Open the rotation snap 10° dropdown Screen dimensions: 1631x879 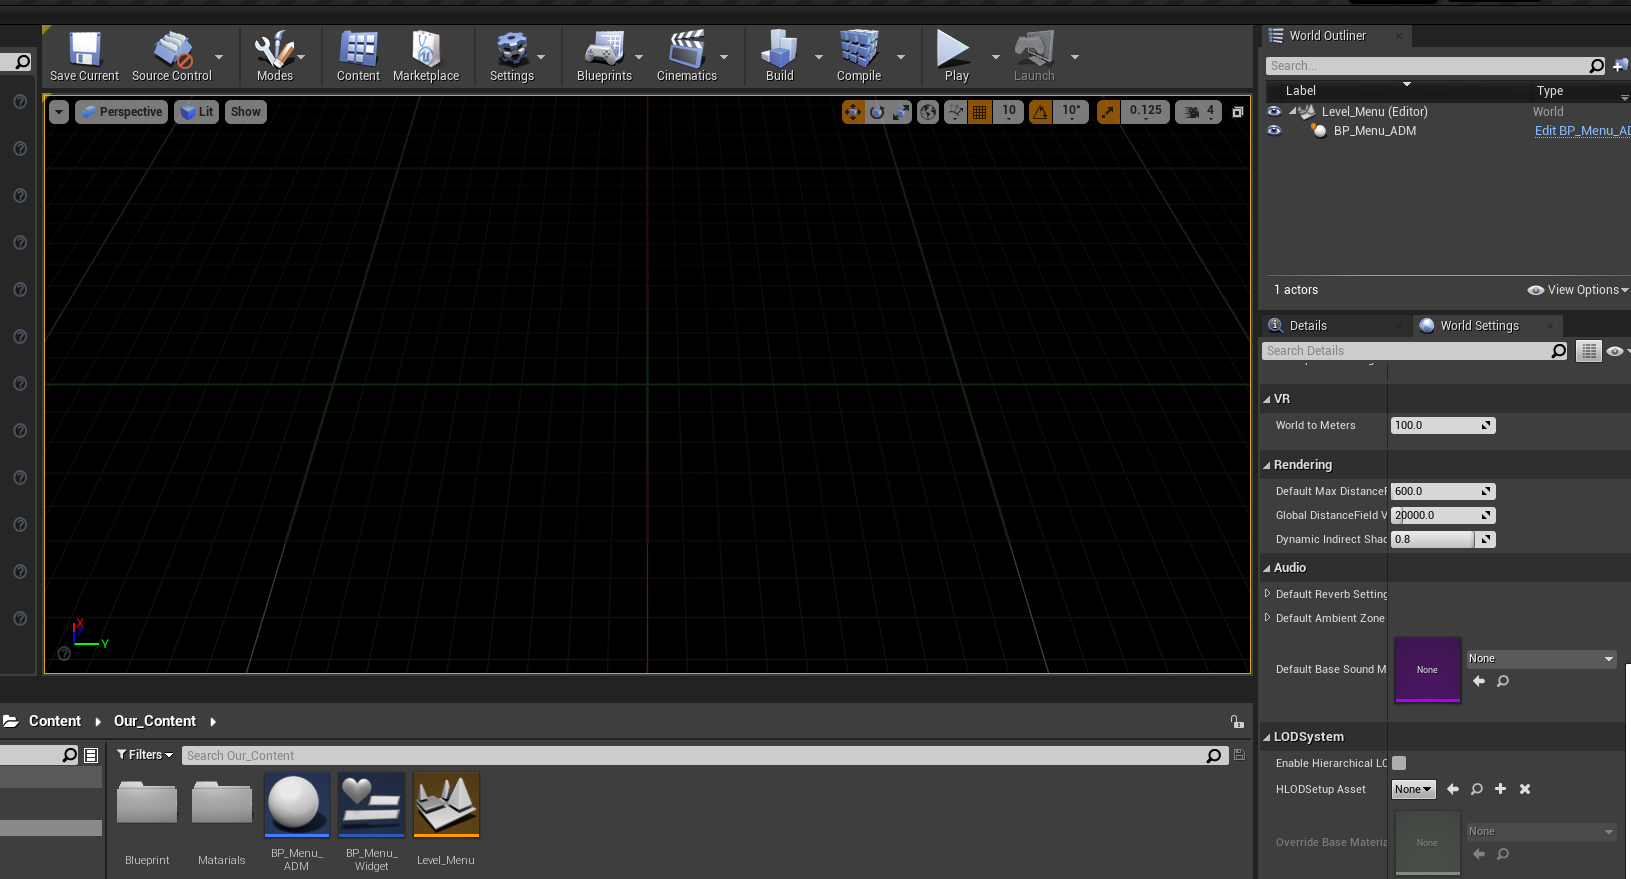pyautogui.click(x=1071, y=112)
